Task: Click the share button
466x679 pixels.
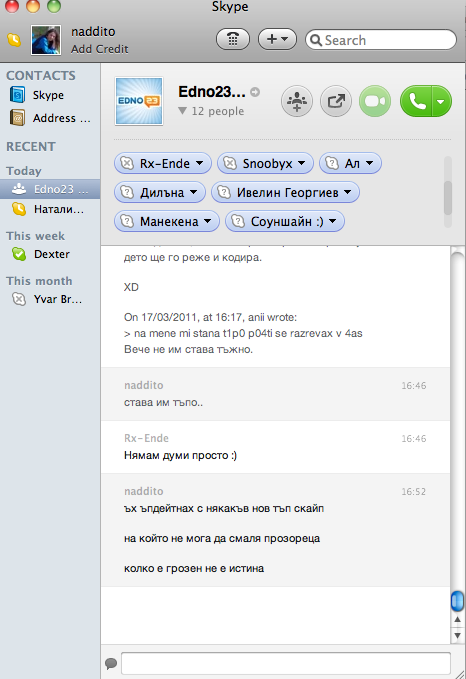Action: [336, 101]
